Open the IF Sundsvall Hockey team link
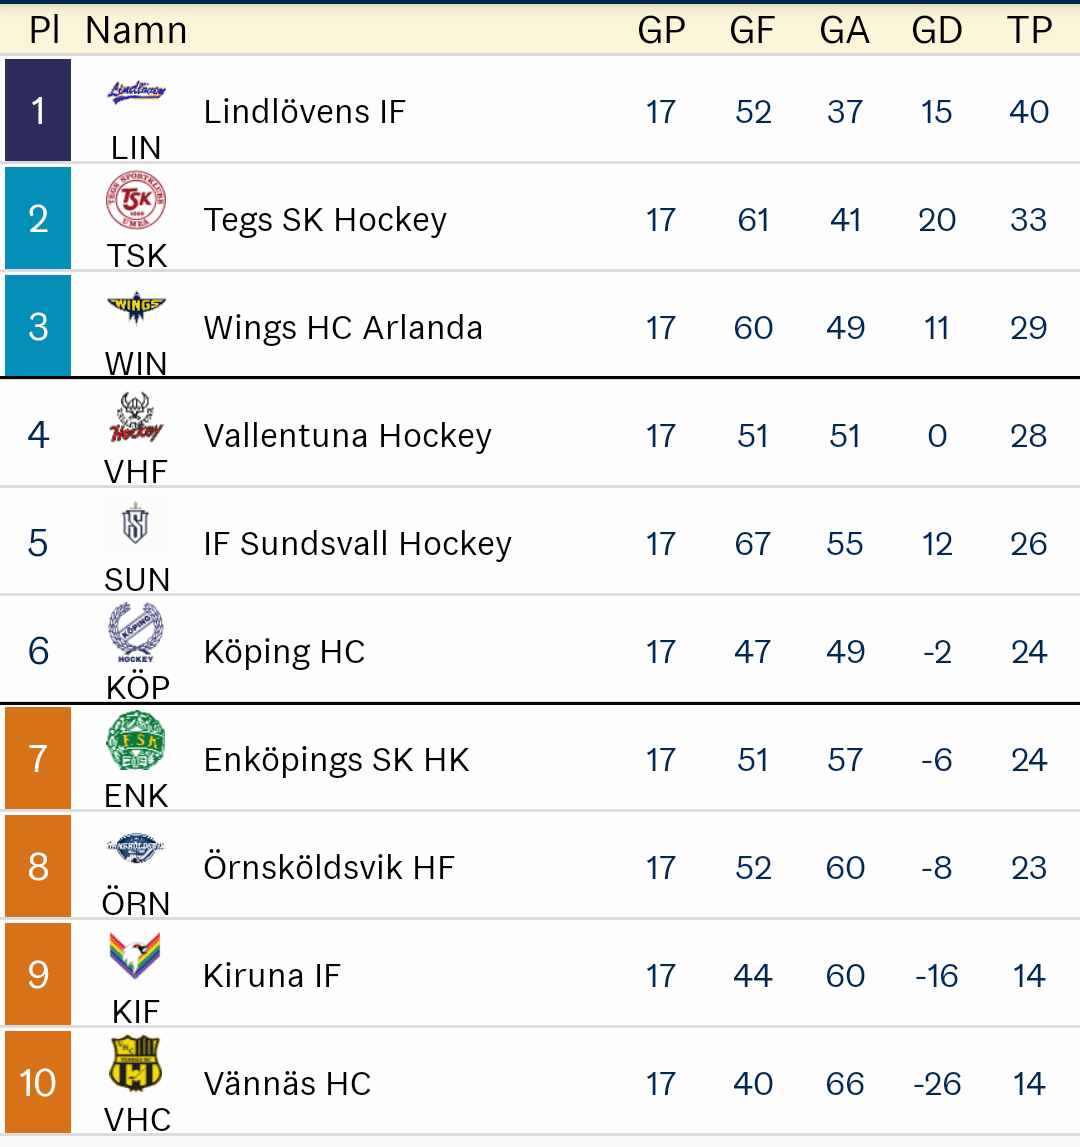This screenshot has width=1080, height=1147. (x=358, y=544)
